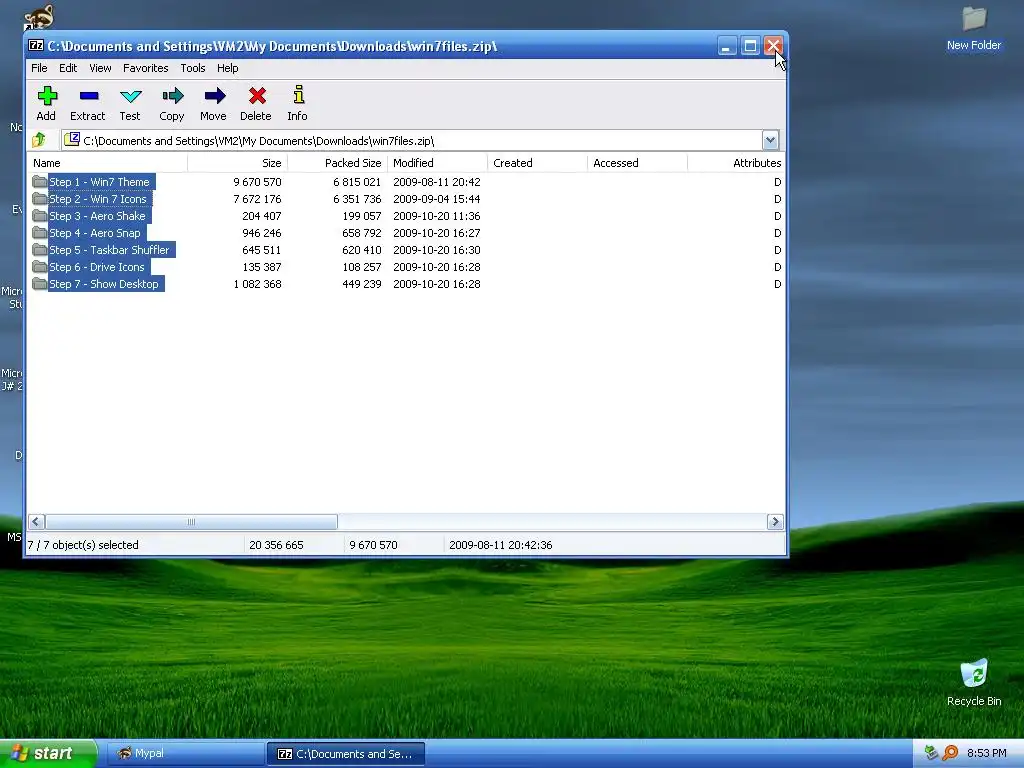The image size is (1024, 768).
Task: Click the 8:53 PM taskbar clock
Action: [987, 753]
